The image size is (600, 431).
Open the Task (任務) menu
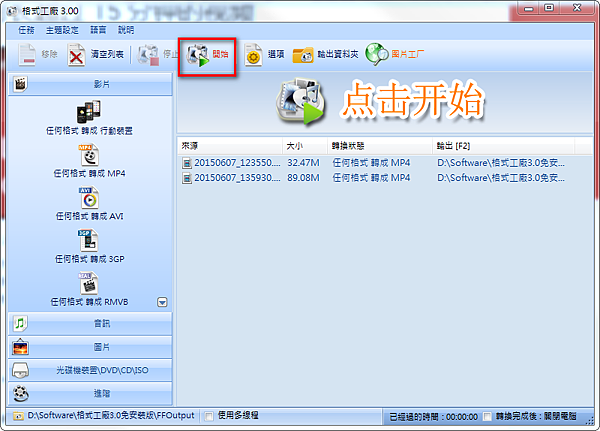(26, 30)
